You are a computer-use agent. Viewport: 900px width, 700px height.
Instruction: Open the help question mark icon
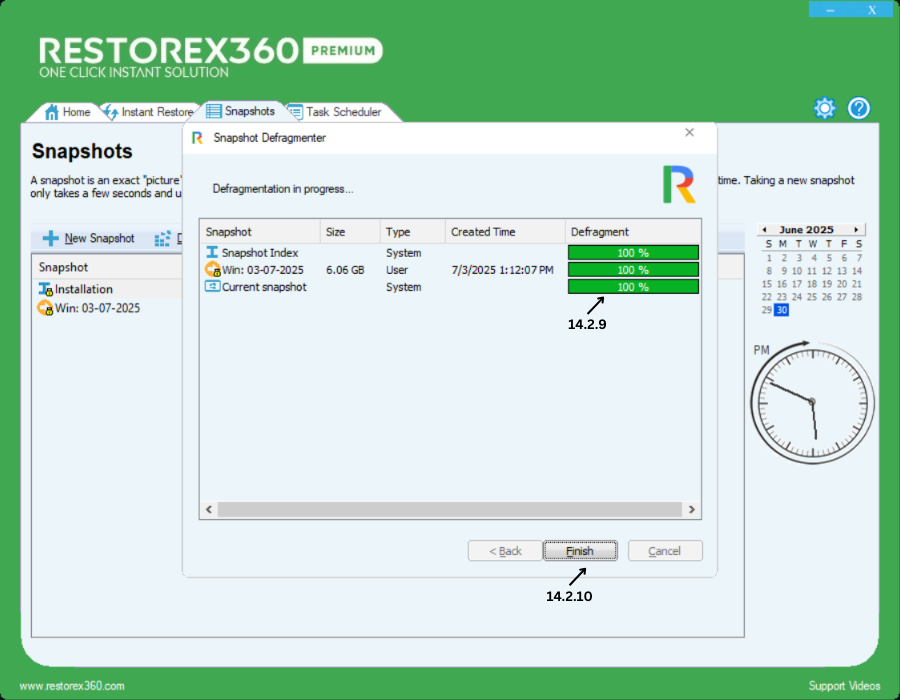859,109
